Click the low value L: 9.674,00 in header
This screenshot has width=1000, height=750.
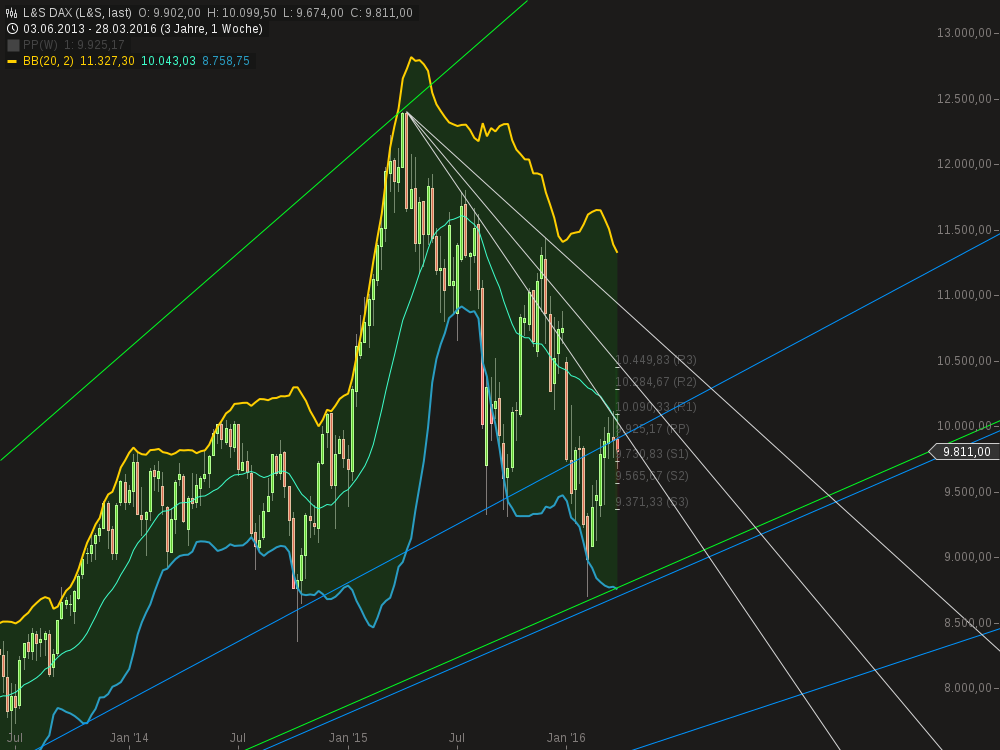[x=313, y=13]
